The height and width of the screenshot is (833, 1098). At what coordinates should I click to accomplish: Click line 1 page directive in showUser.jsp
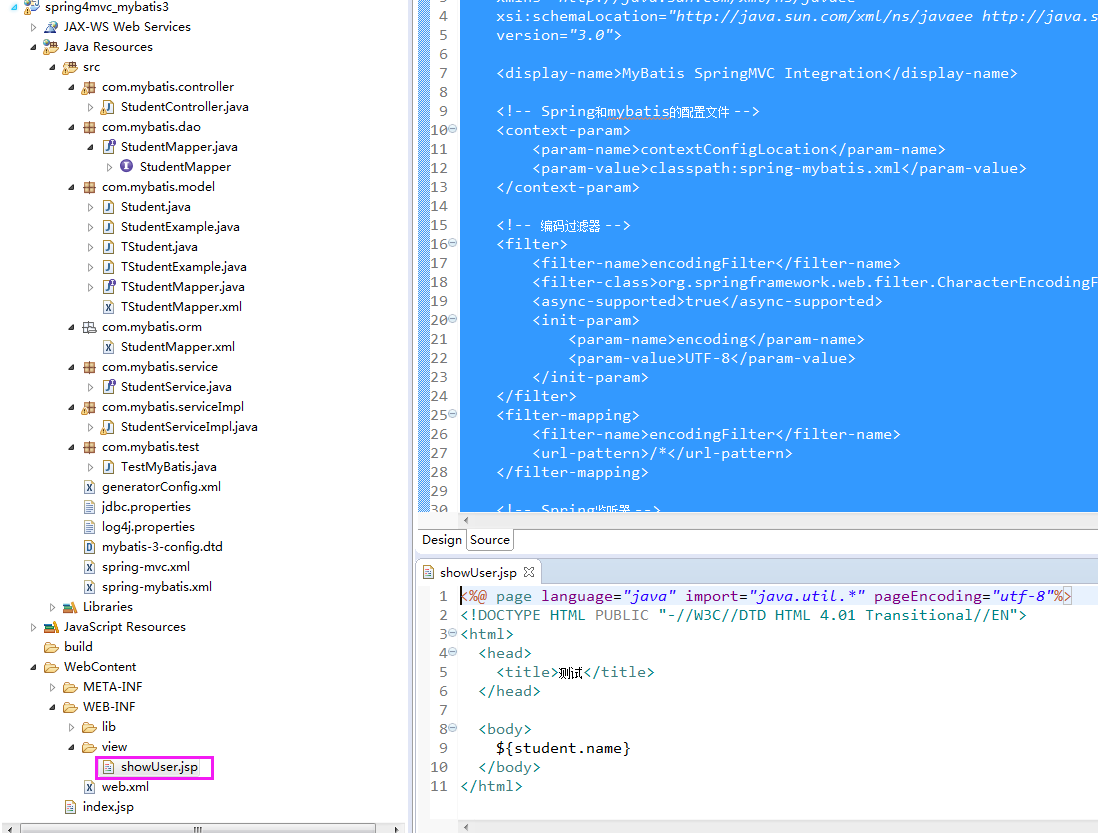tap(766, 596)
